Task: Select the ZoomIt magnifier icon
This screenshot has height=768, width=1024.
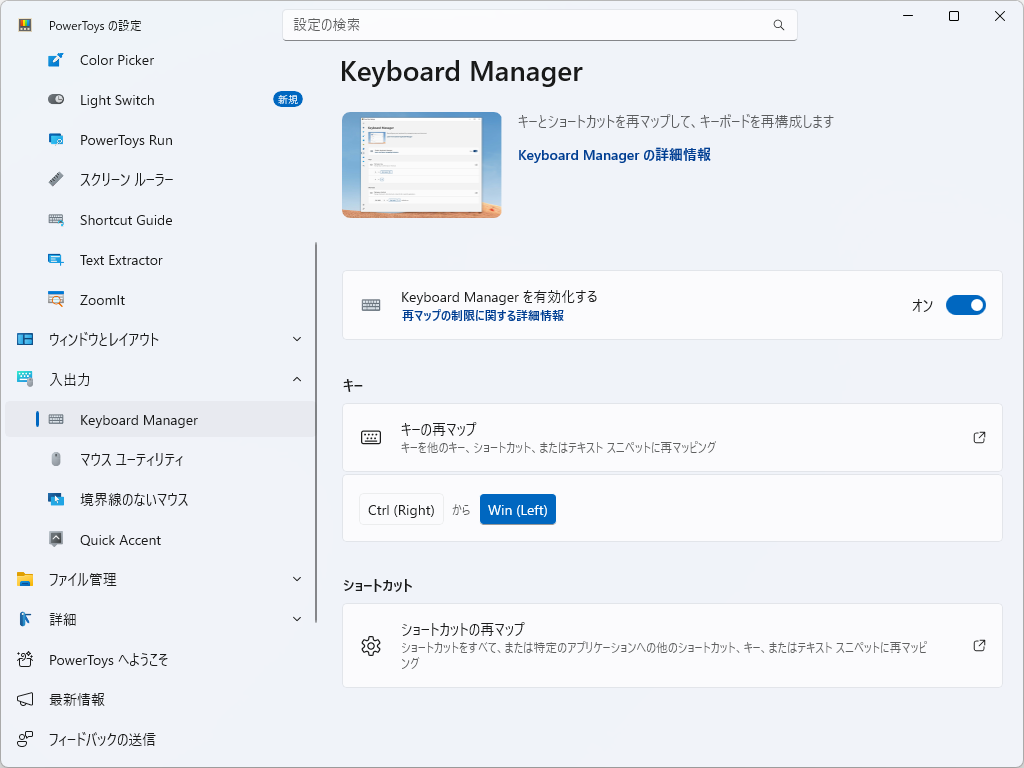Action: point(57,300)
